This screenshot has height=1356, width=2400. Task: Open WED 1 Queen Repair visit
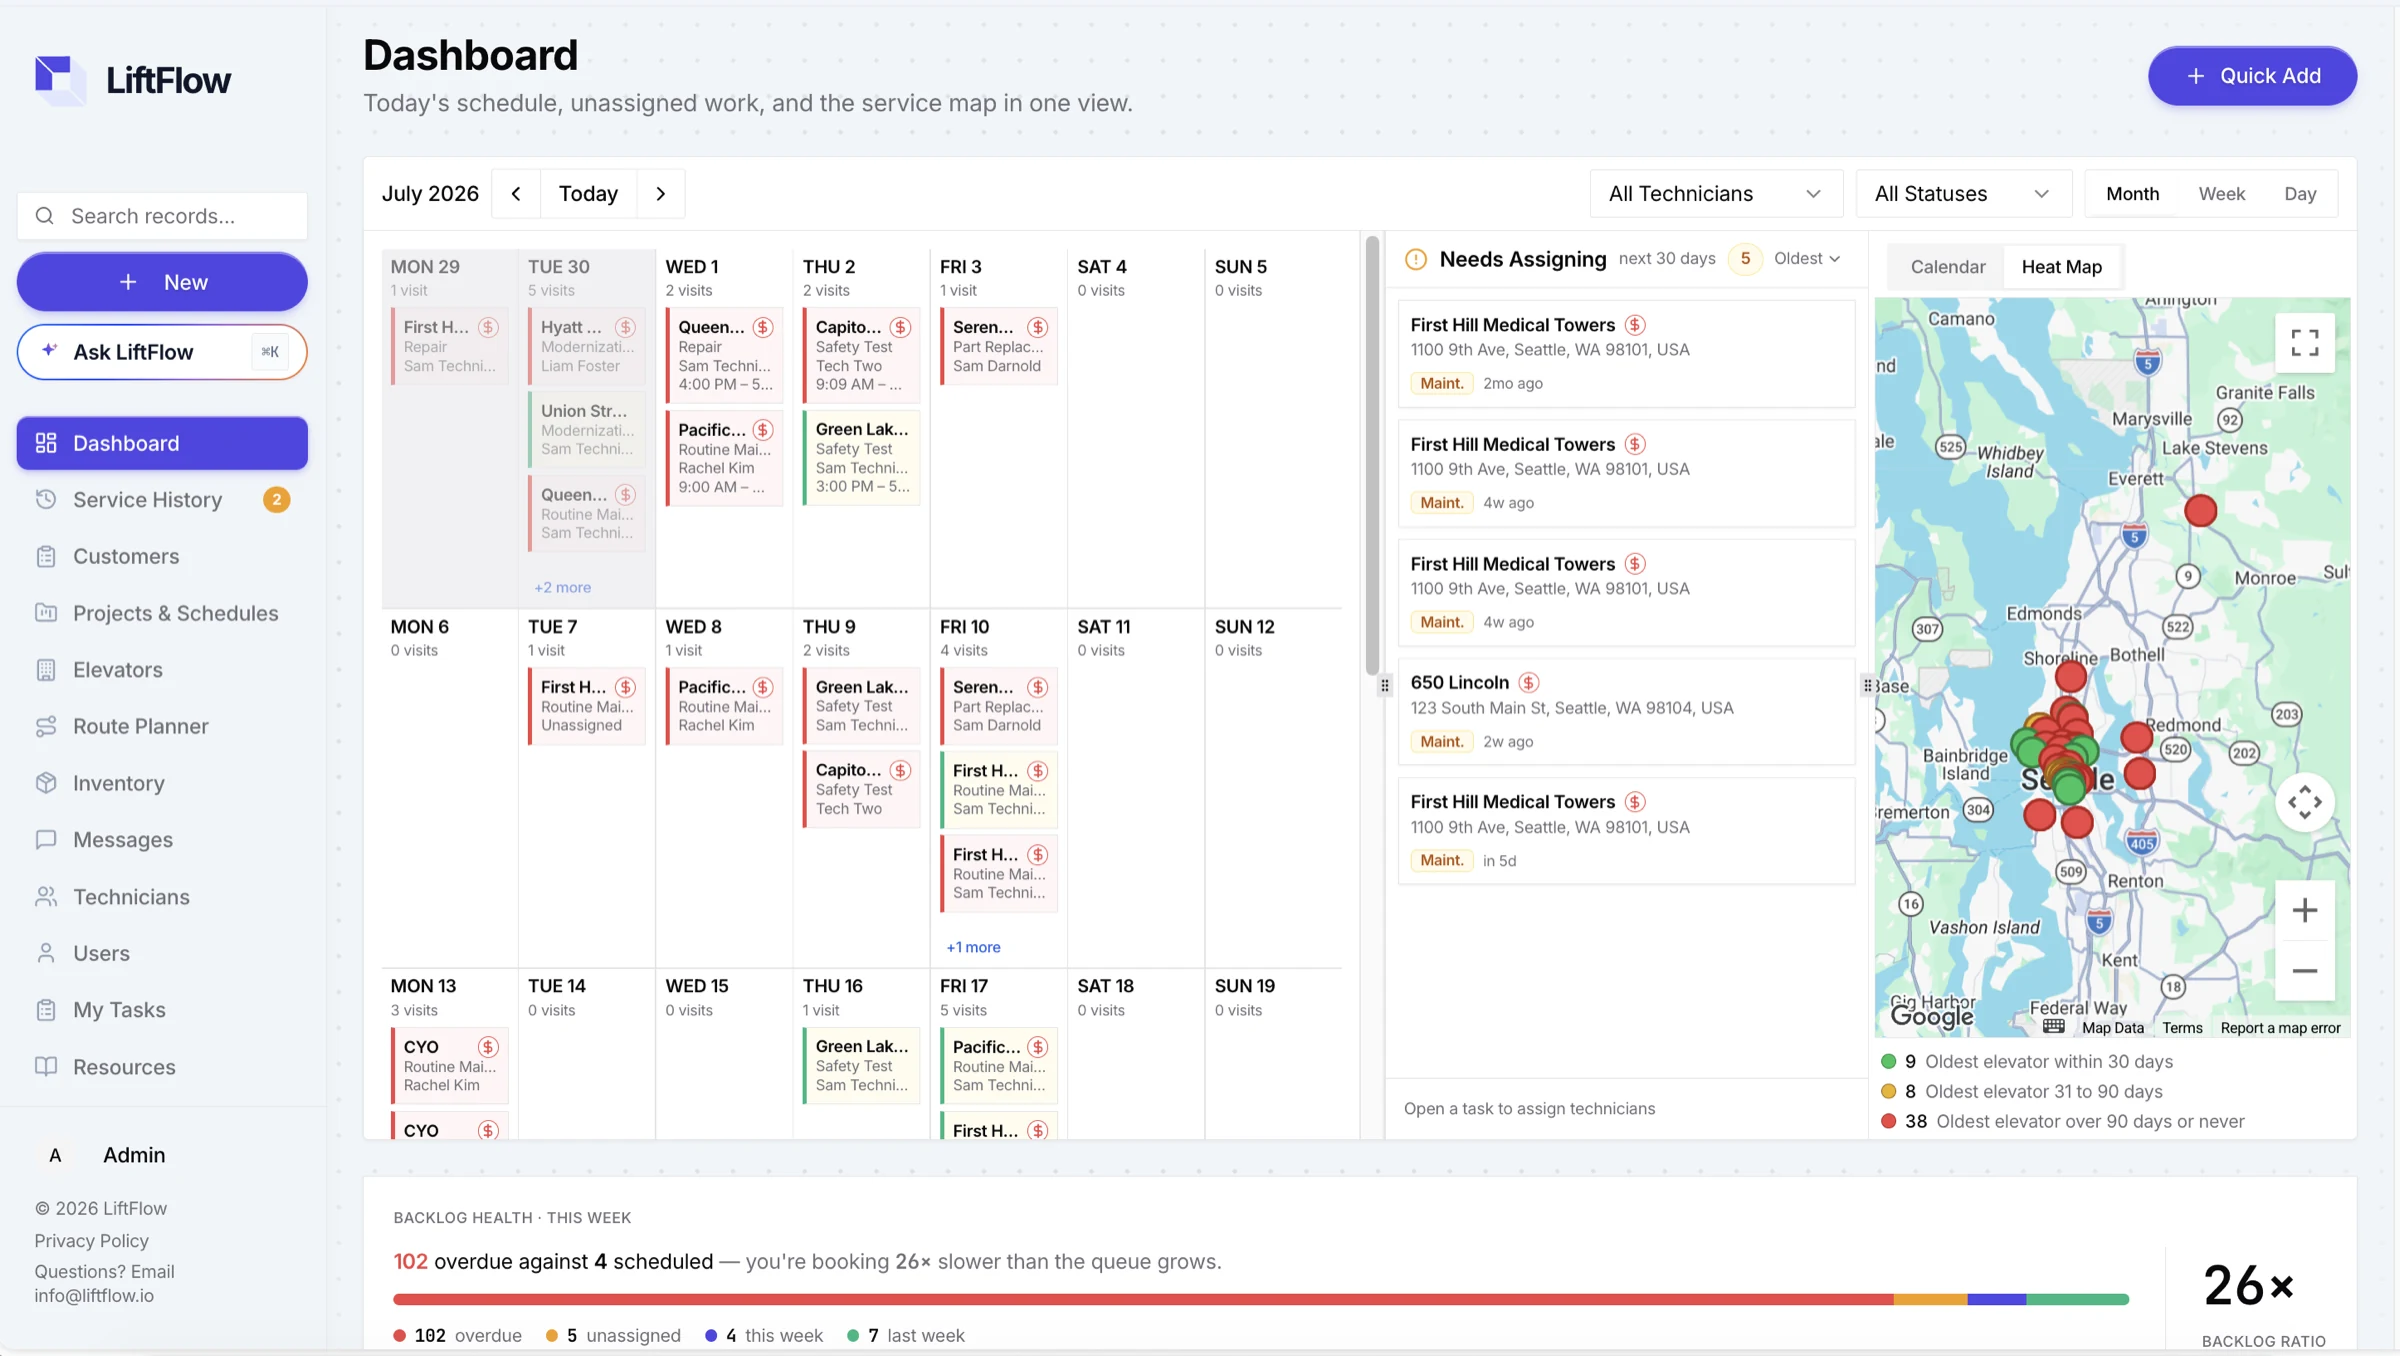725,356
